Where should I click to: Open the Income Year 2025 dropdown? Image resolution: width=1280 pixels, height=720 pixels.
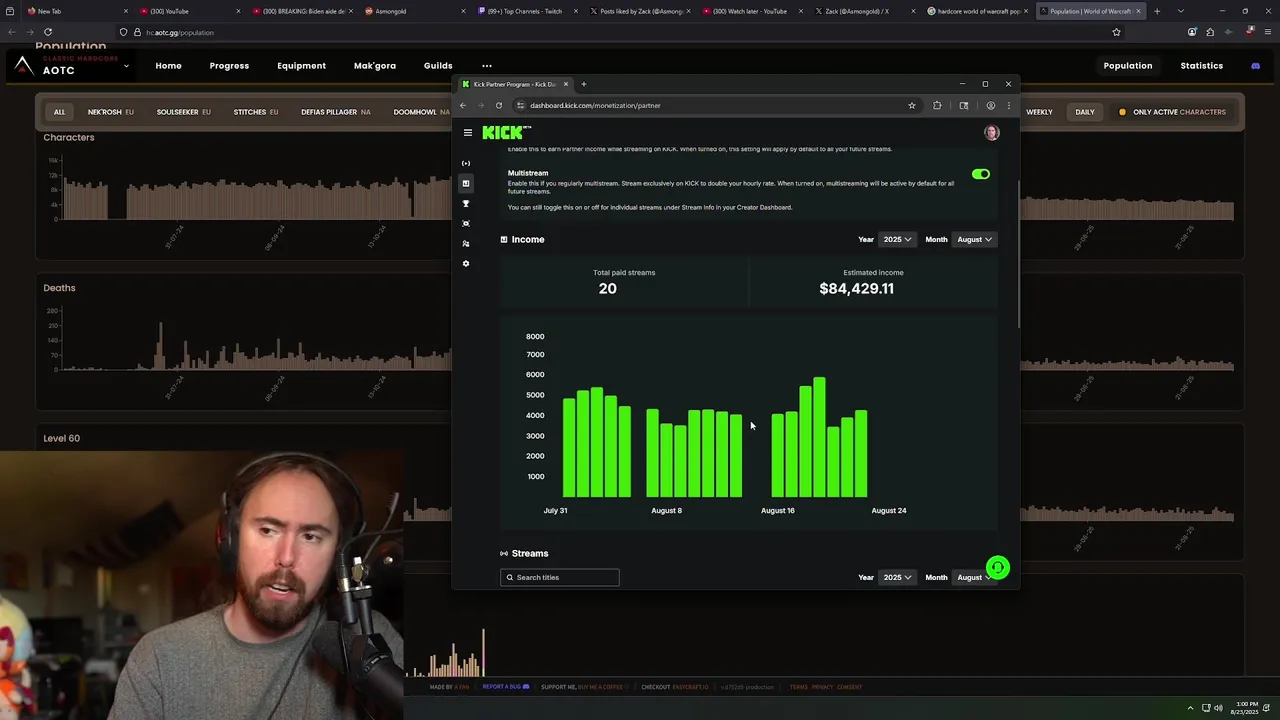pyautogui.click(x=896, y=239)
